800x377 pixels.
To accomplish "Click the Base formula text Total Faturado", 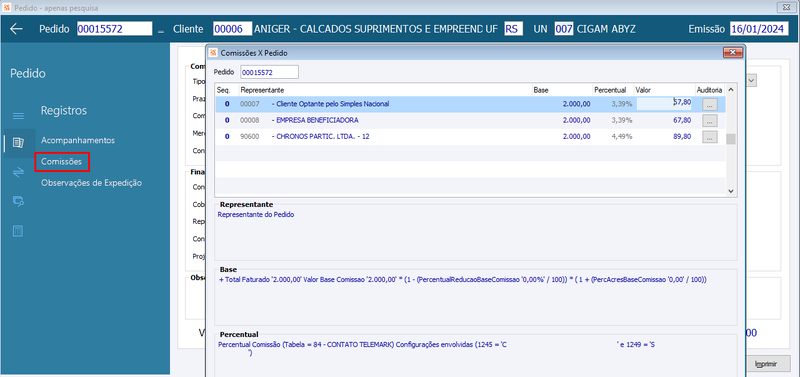I will [463, 280].
